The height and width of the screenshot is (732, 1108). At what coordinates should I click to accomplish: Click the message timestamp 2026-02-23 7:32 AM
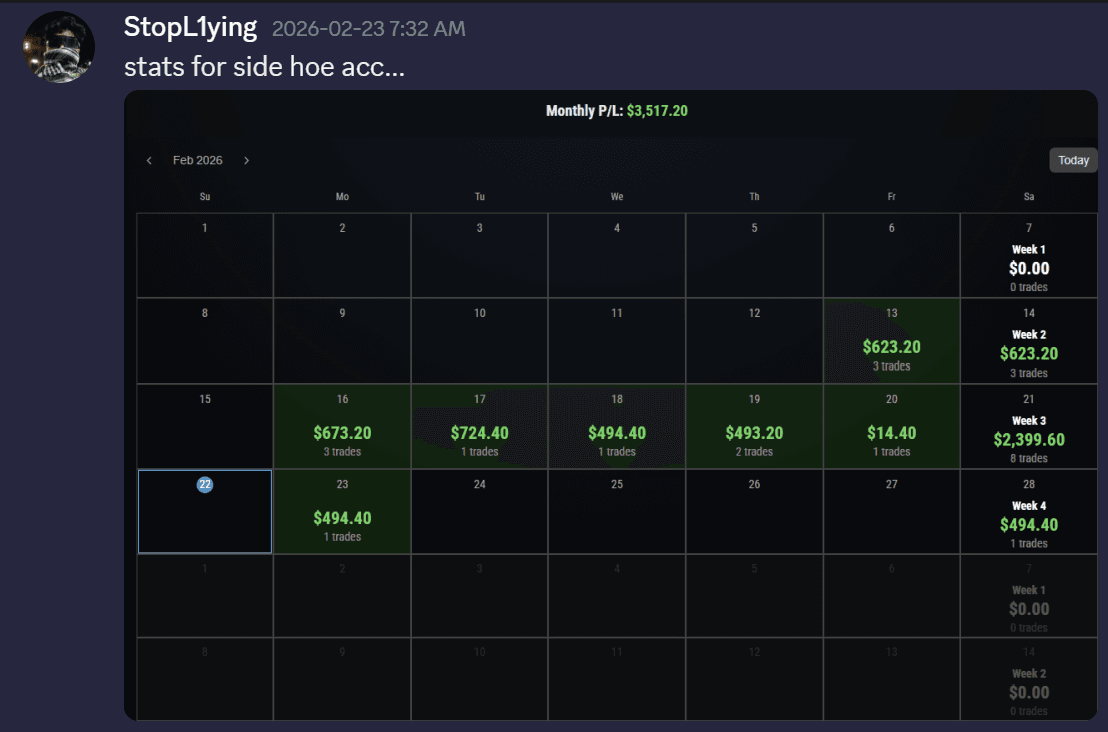pyautogui.click(x=368, y=29)
